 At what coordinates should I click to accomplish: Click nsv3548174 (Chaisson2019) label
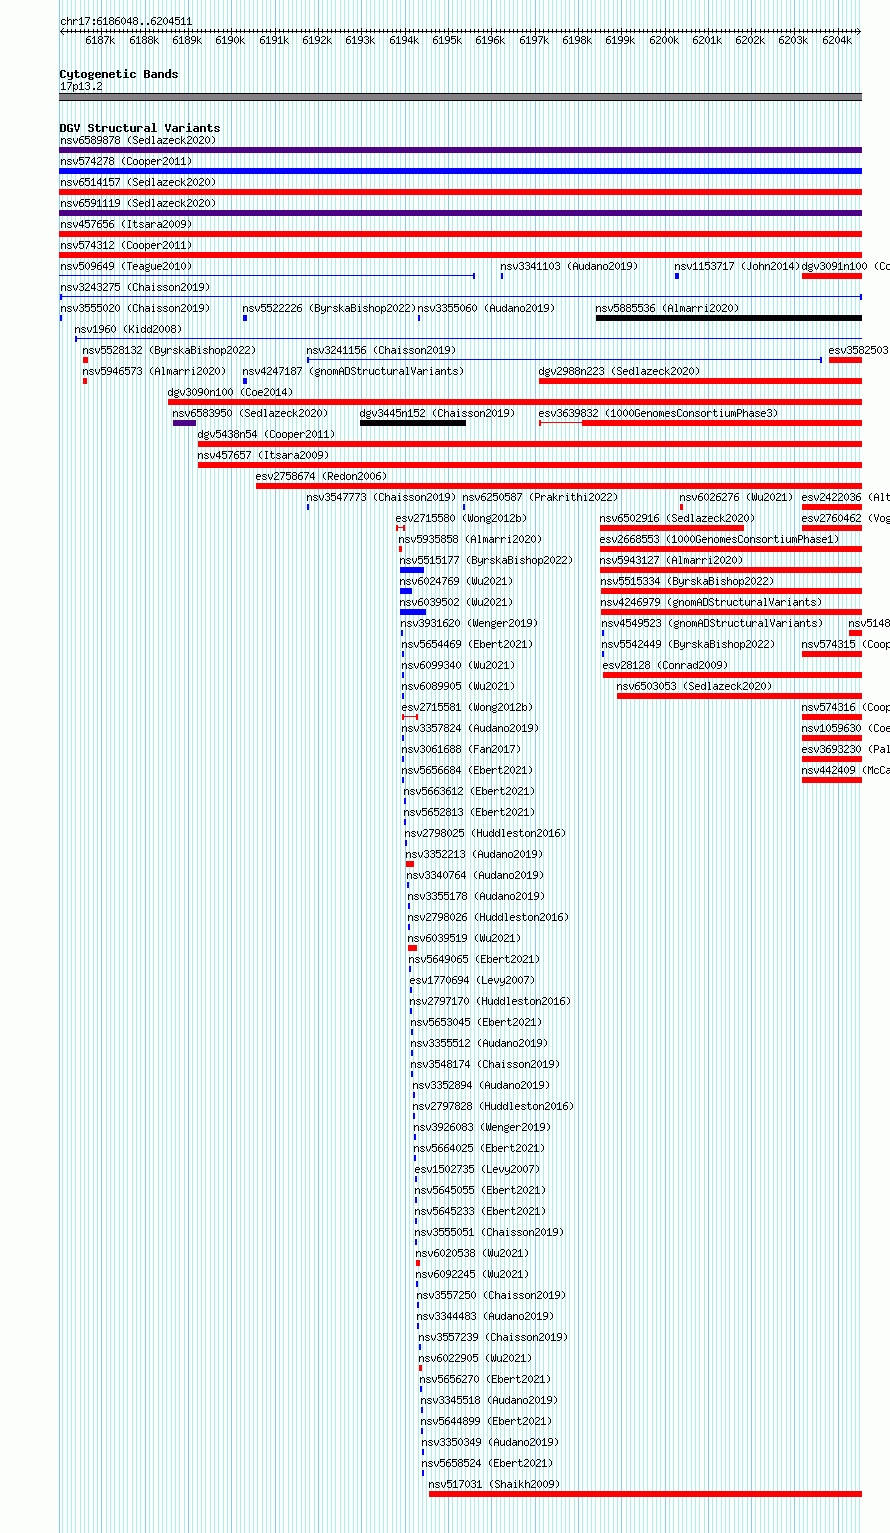click(486, 1065)
